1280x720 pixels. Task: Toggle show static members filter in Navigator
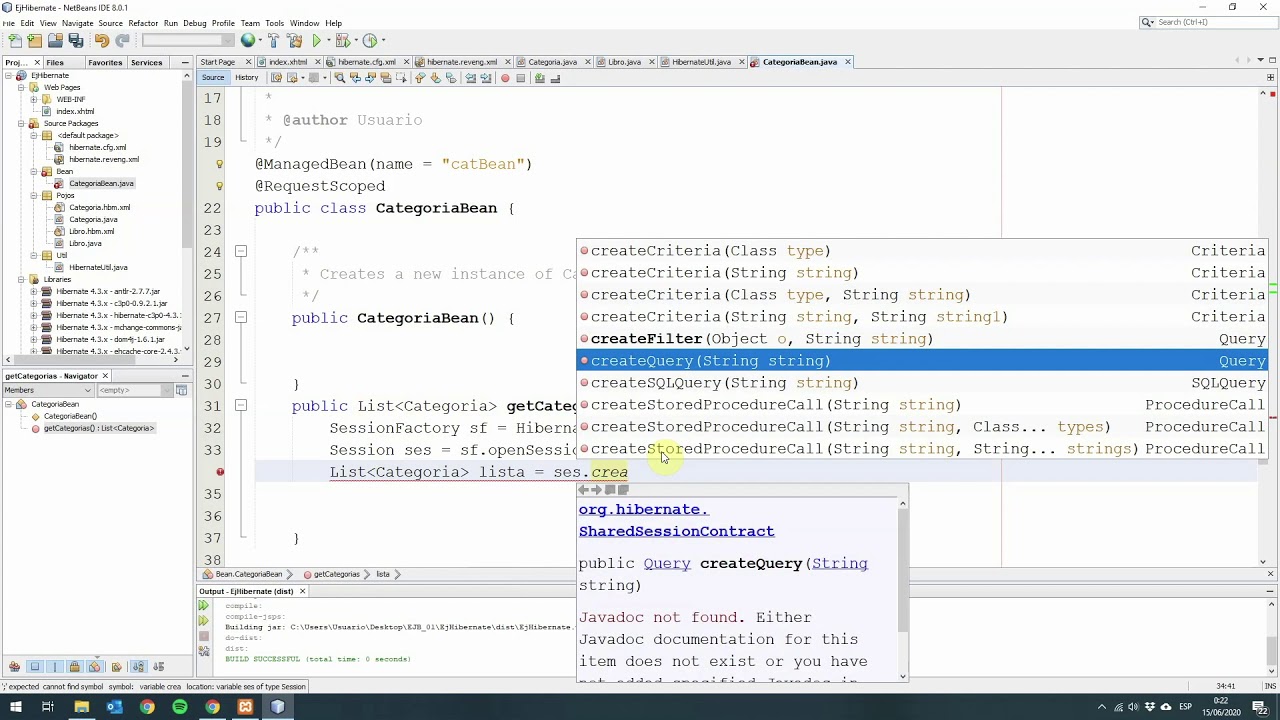(x=55, y=667)
